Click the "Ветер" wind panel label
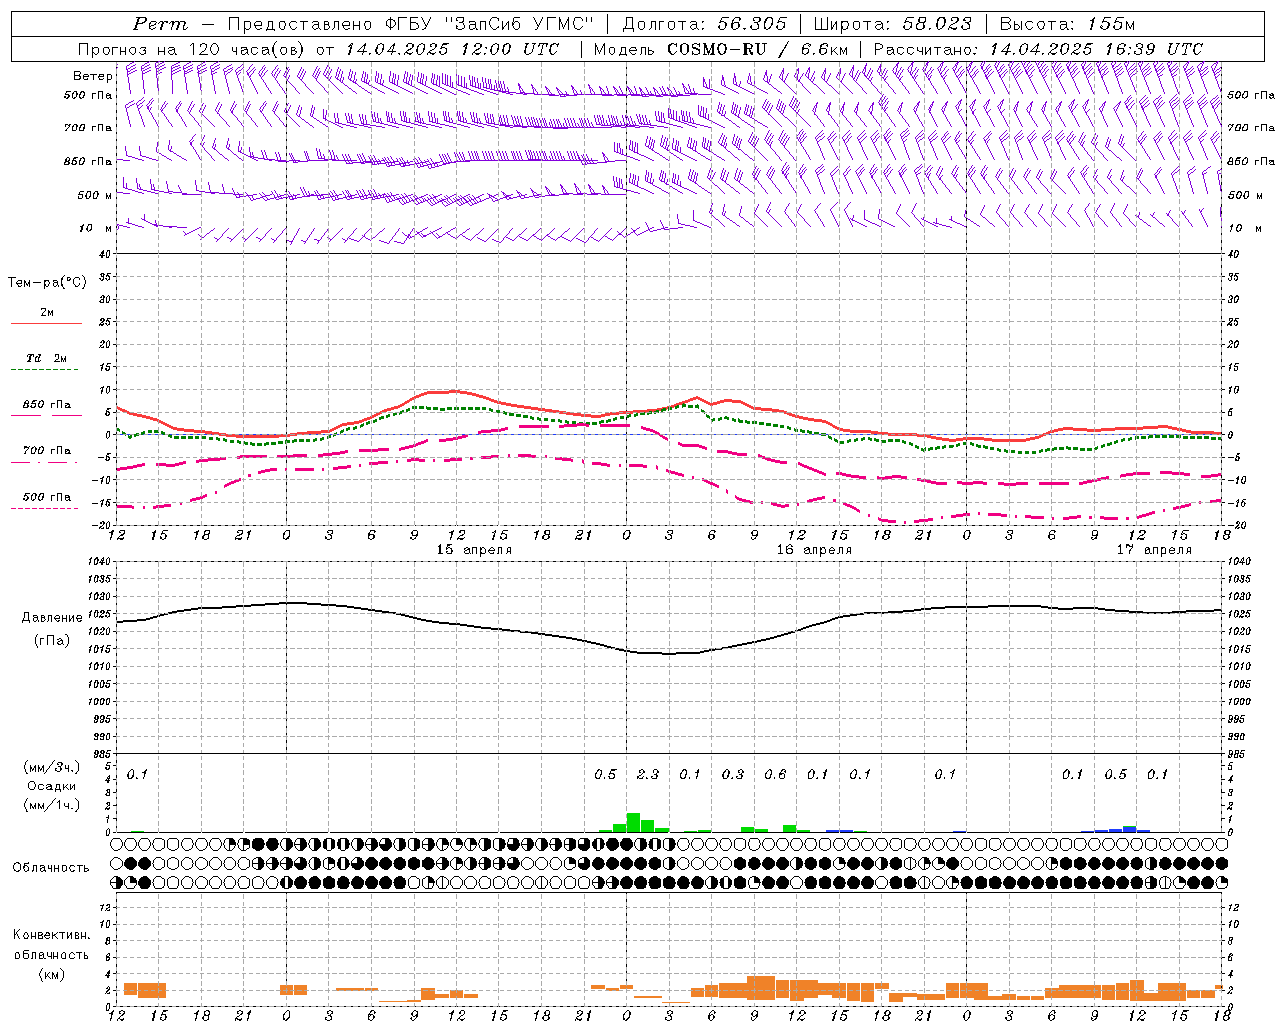The image size is (1280, 1024). [x=93, y=76]
